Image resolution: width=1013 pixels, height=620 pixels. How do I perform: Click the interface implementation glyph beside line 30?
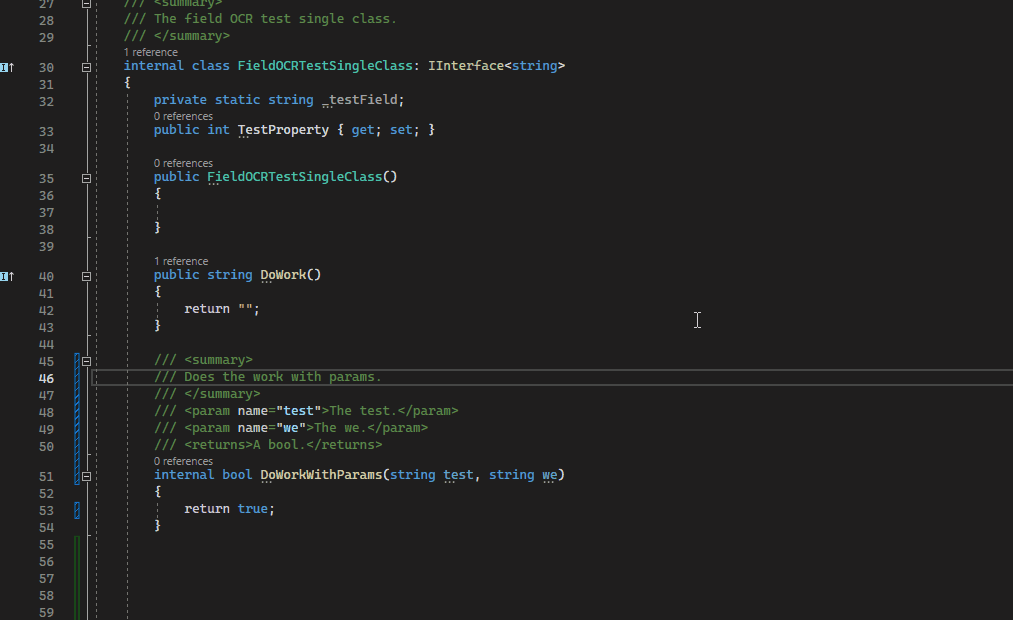coord(7,67)
